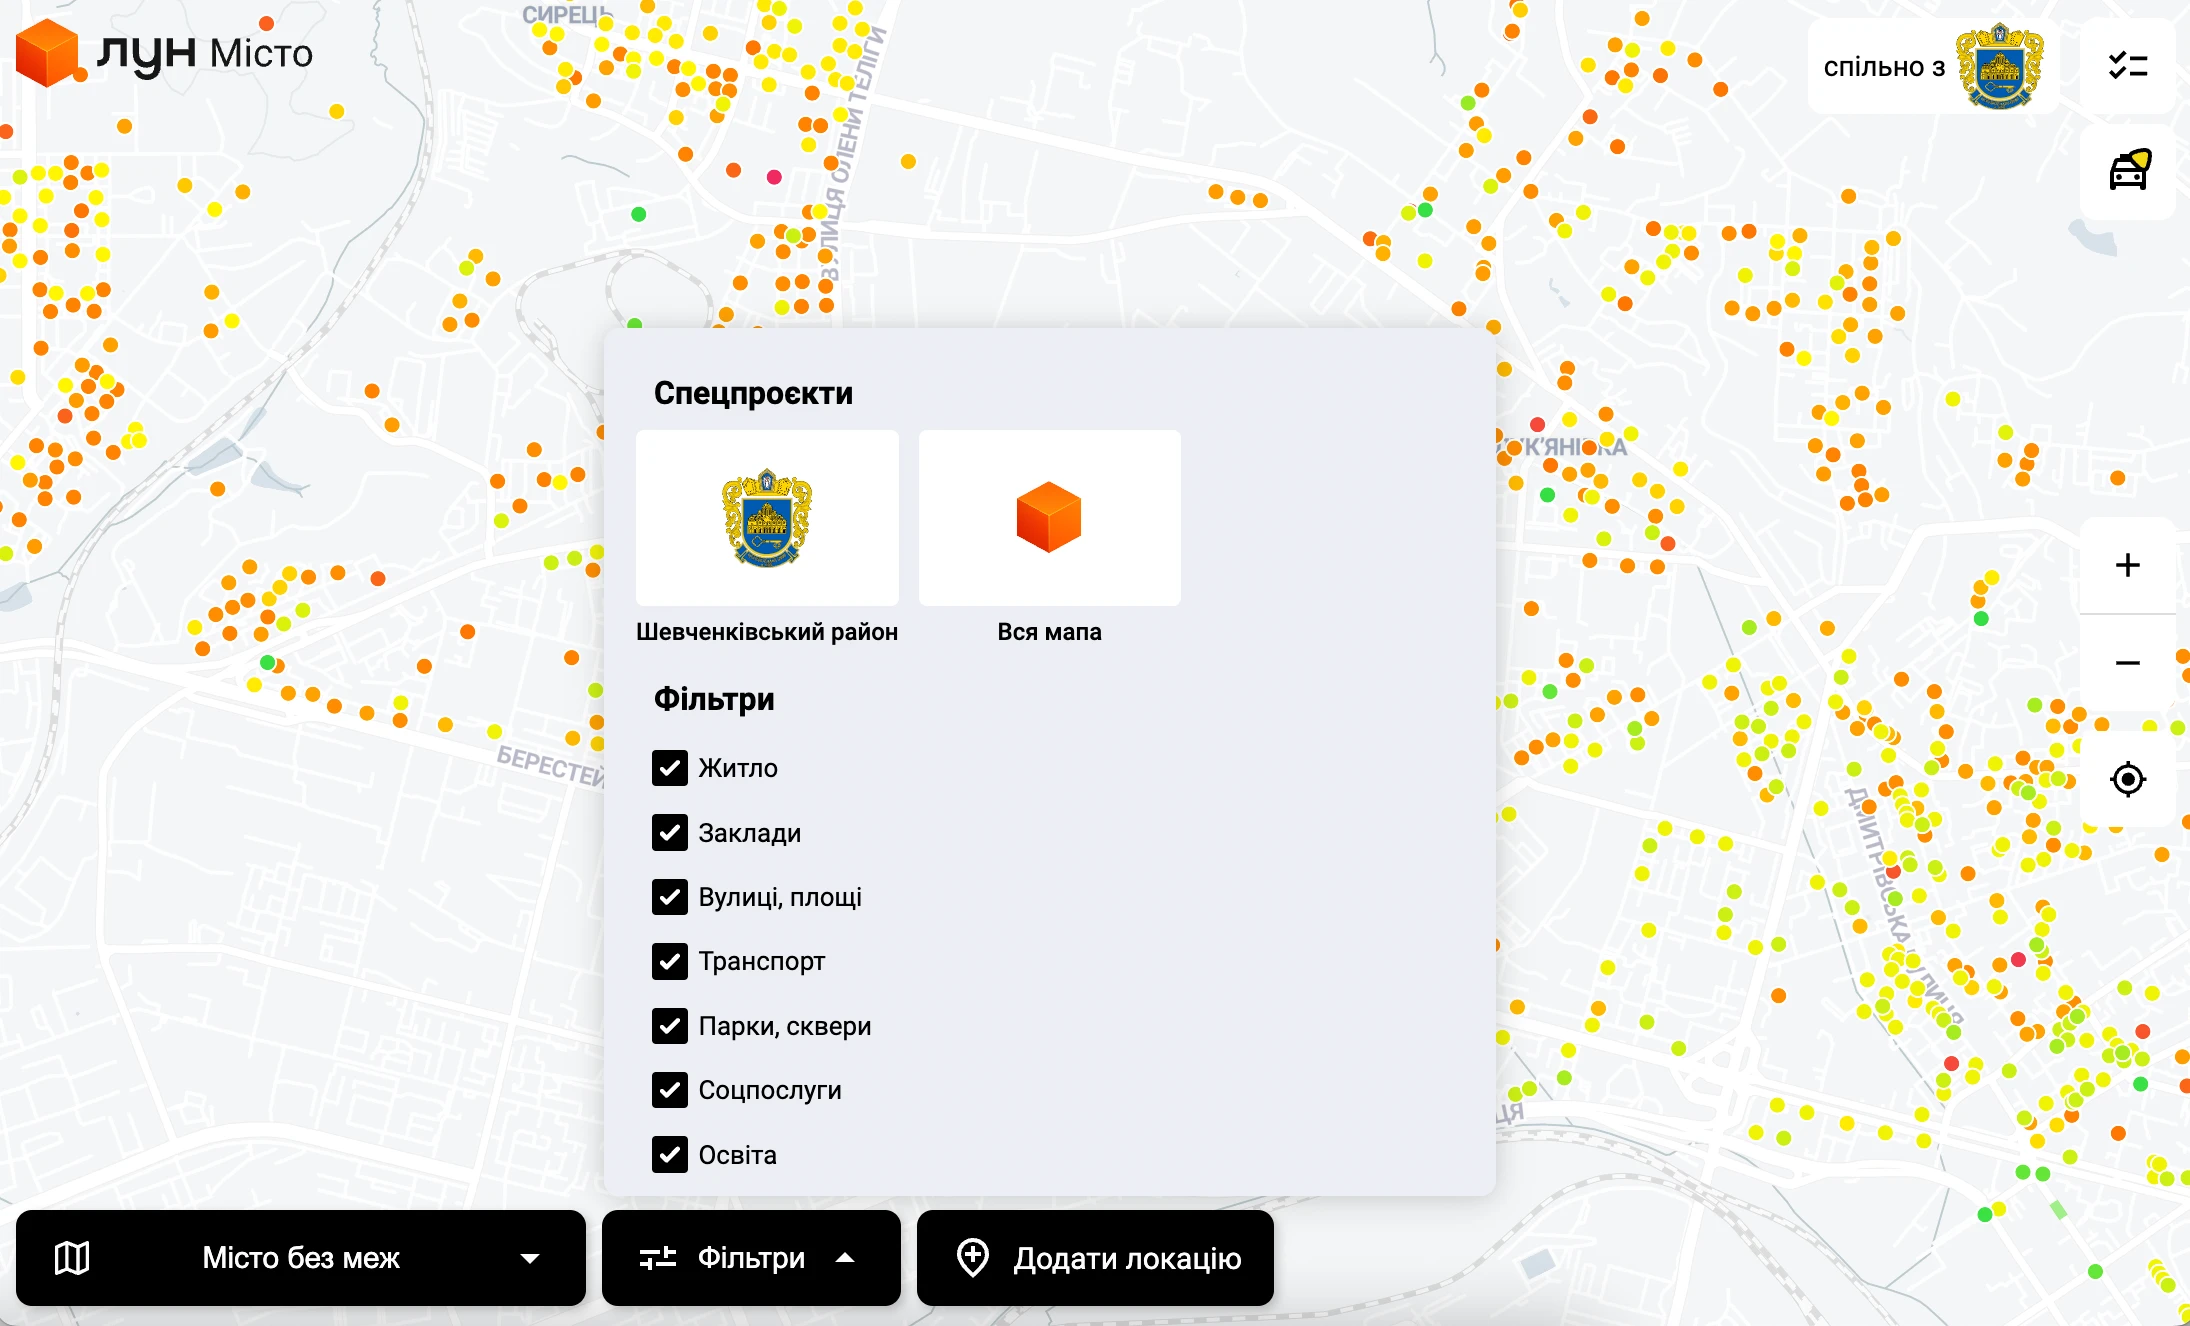Click the спільно з partner badge
The image size is (2190, 1326).
click(1932, 67)
